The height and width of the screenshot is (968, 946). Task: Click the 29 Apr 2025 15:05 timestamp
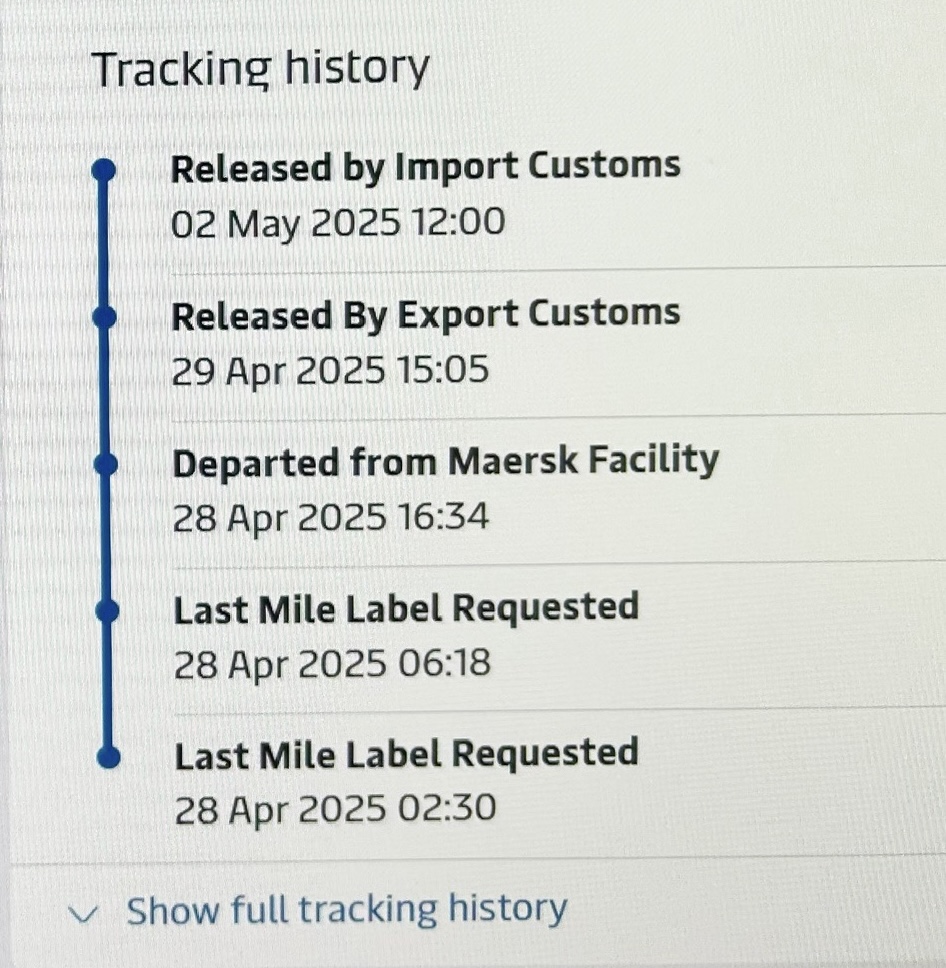click(330, 371)
